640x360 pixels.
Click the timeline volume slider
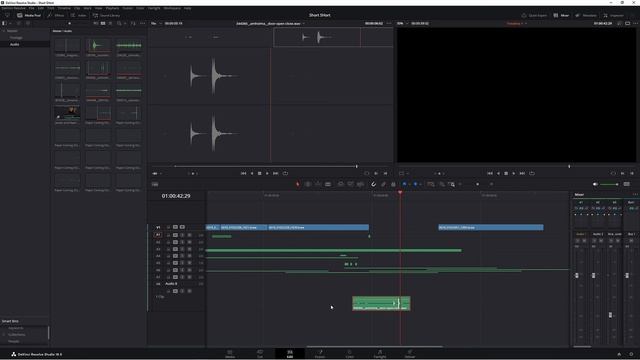[609, 184]
